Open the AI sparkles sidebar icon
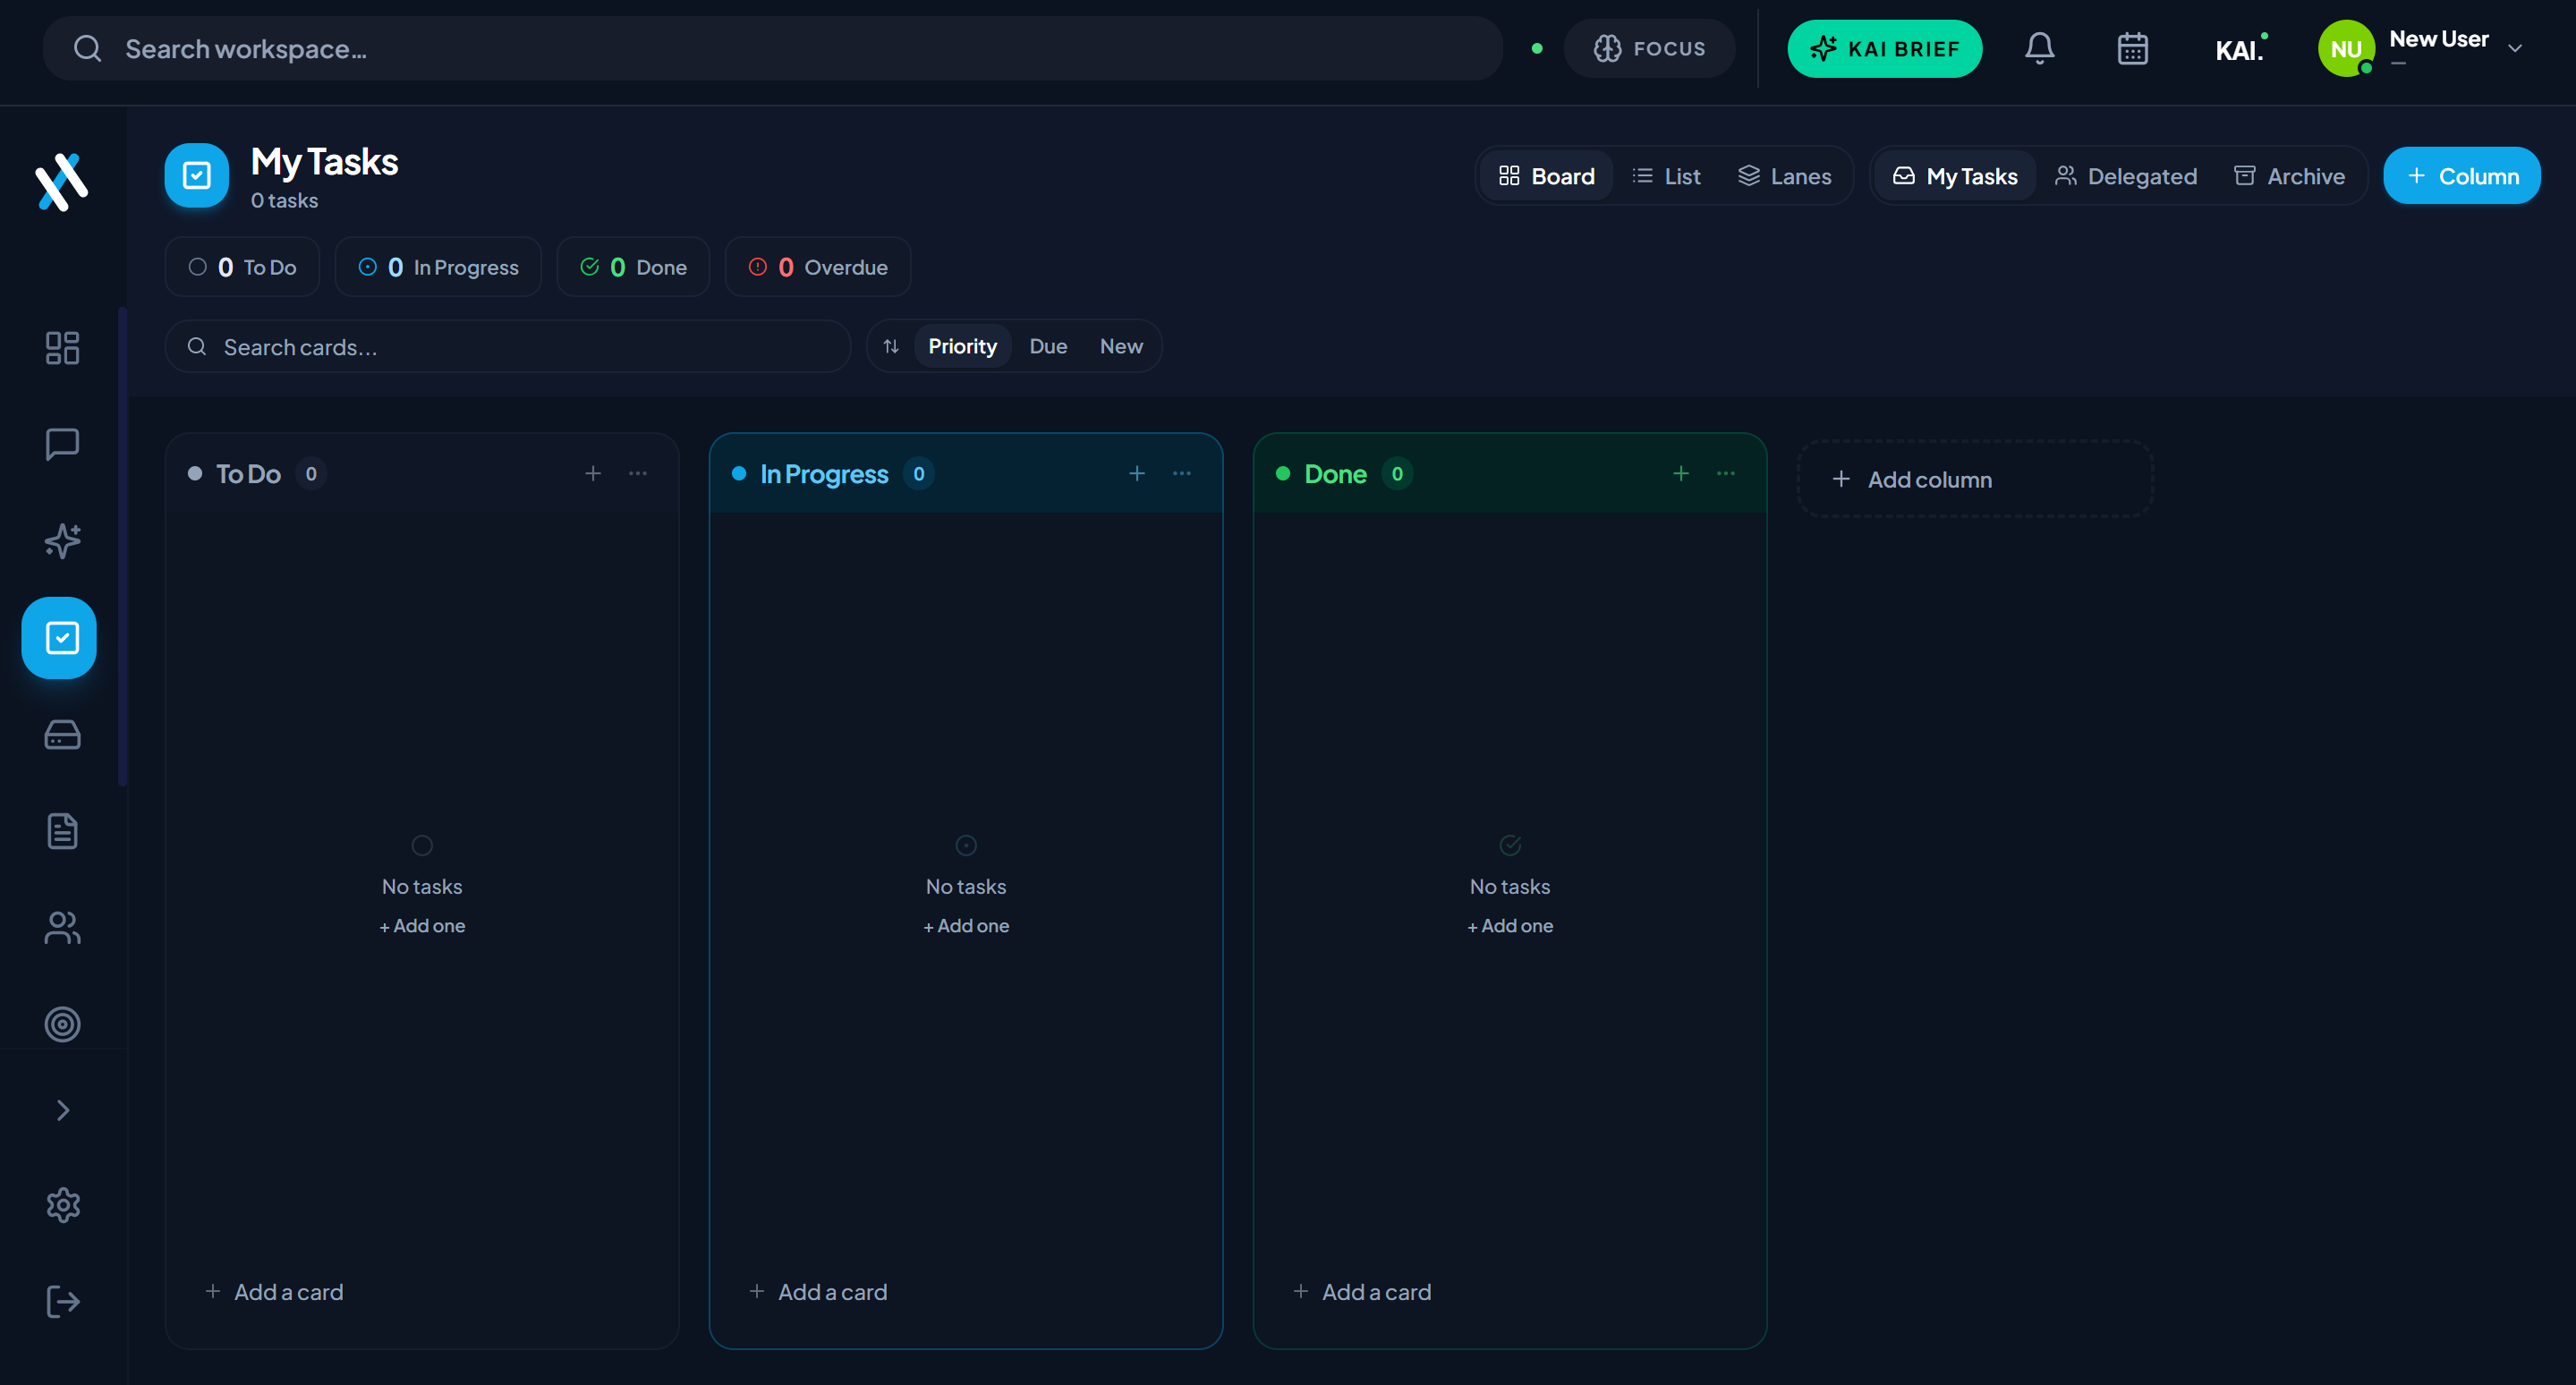The height and width of the screenshot is (1385, 2576). point(62,541)
